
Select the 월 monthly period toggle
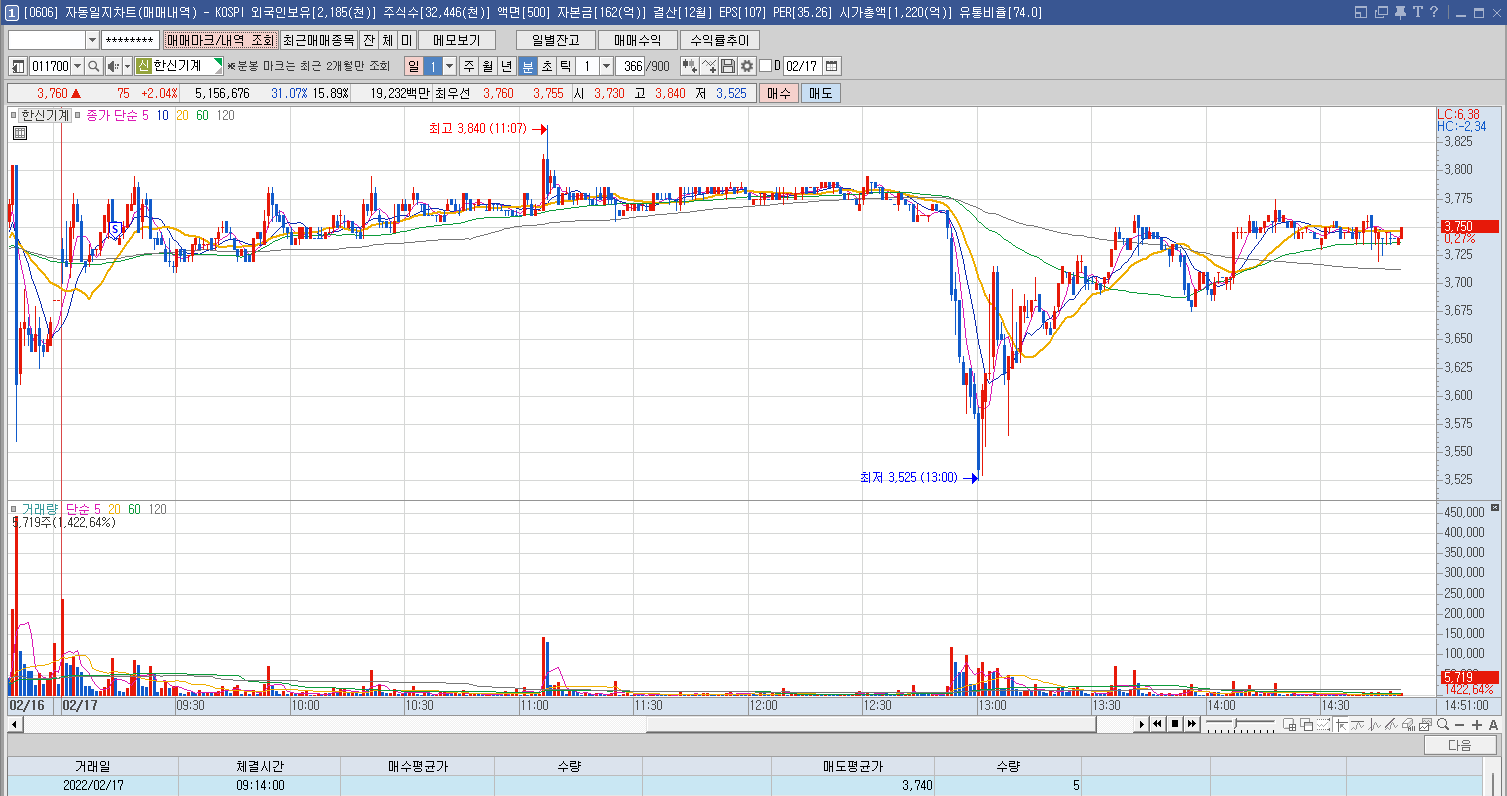[x=488, y=66]
